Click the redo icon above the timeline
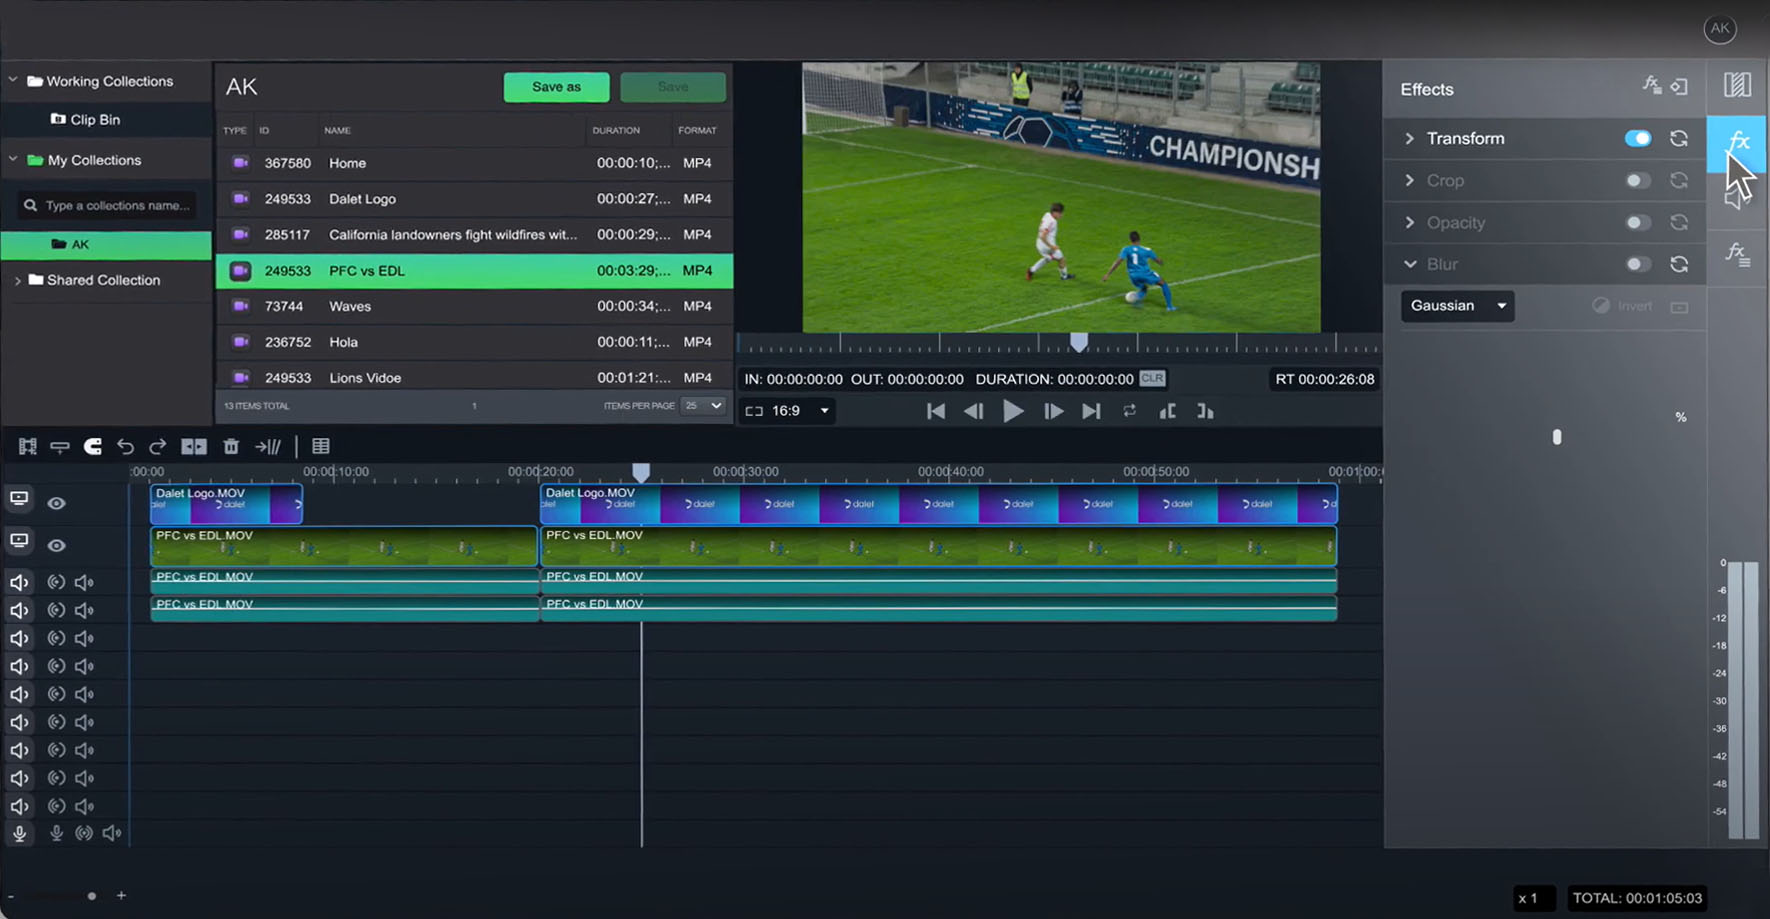This screenshot has width=1770, height=919. pyautogui.click(x=157, y=447)
